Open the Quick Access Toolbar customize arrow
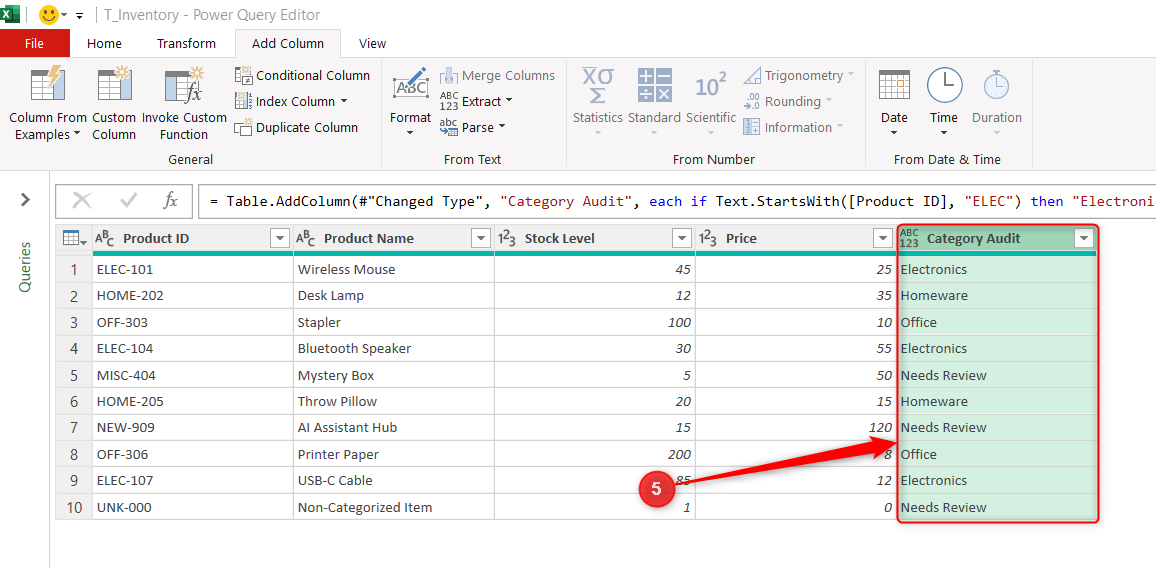Viewport: 1156px width, 568px height. point(80,15)
